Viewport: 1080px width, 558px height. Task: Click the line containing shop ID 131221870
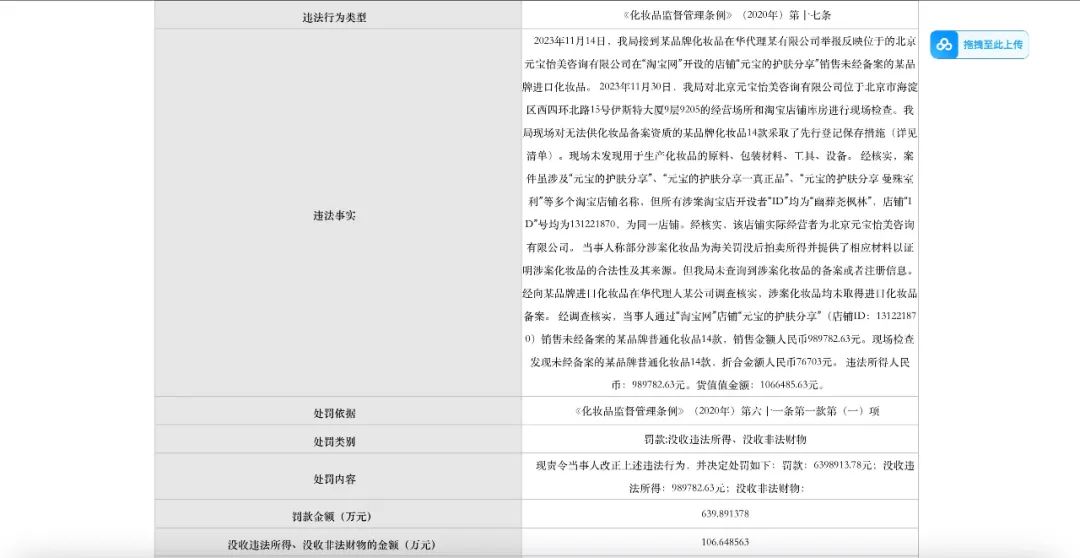[720, 225]
